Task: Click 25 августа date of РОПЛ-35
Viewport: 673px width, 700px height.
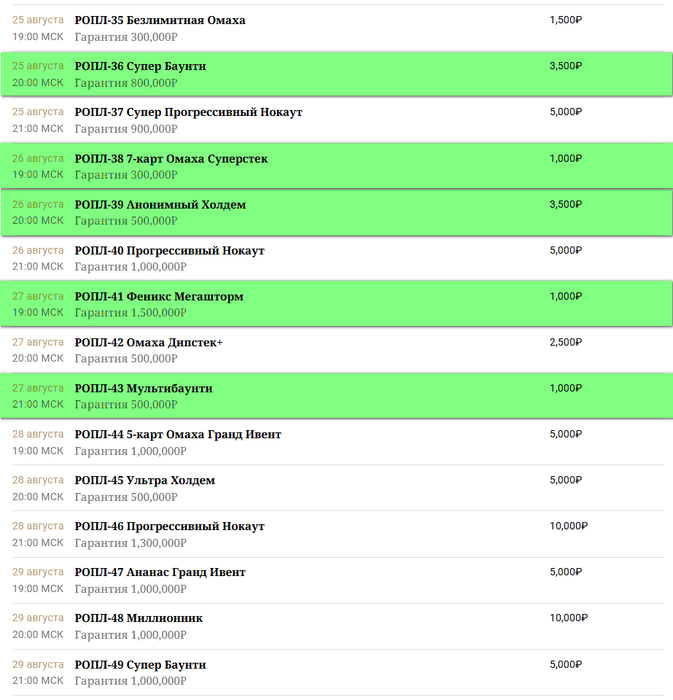Action: (x=38, y=20)
